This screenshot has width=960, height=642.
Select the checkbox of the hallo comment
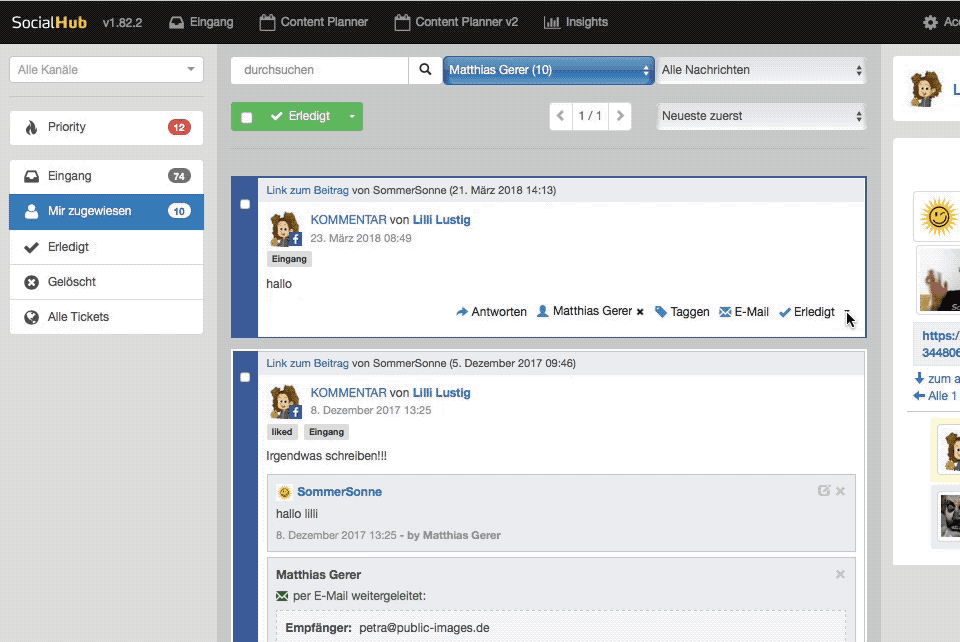pos(245,204)
